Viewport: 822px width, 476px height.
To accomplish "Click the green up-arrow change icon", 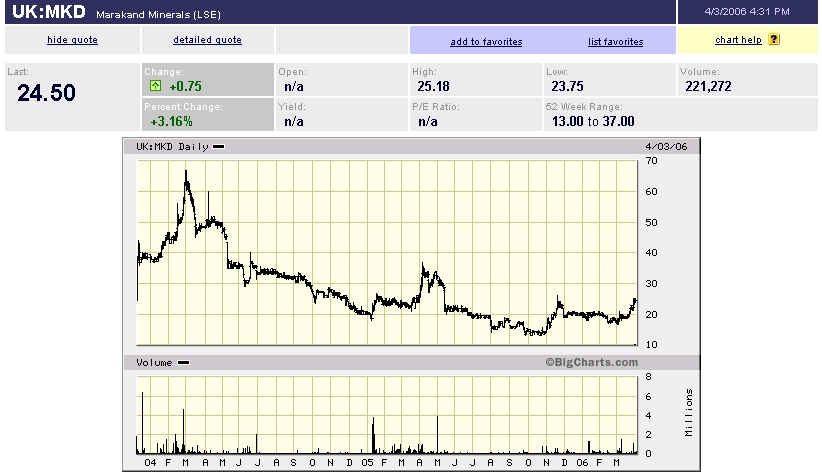I will [155, 86].
